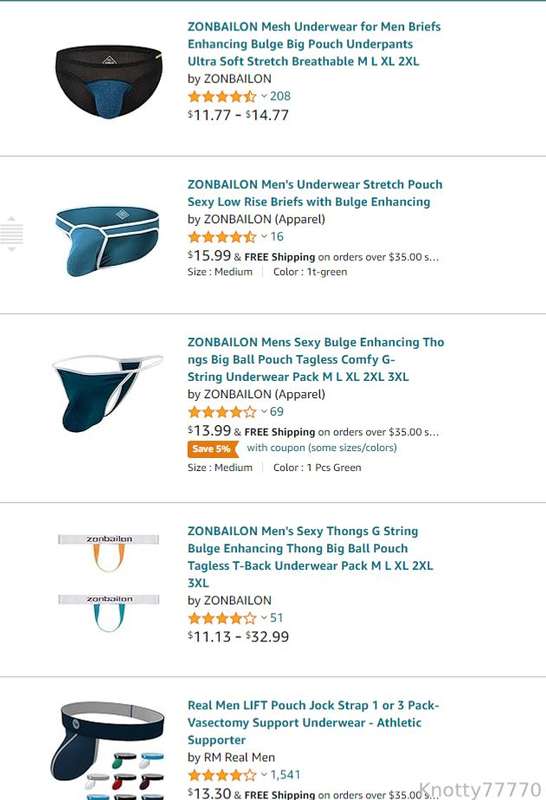546x800 pixels.
Task: Select the blue low rise briefs thumbnail
Action: click(107, 241)
